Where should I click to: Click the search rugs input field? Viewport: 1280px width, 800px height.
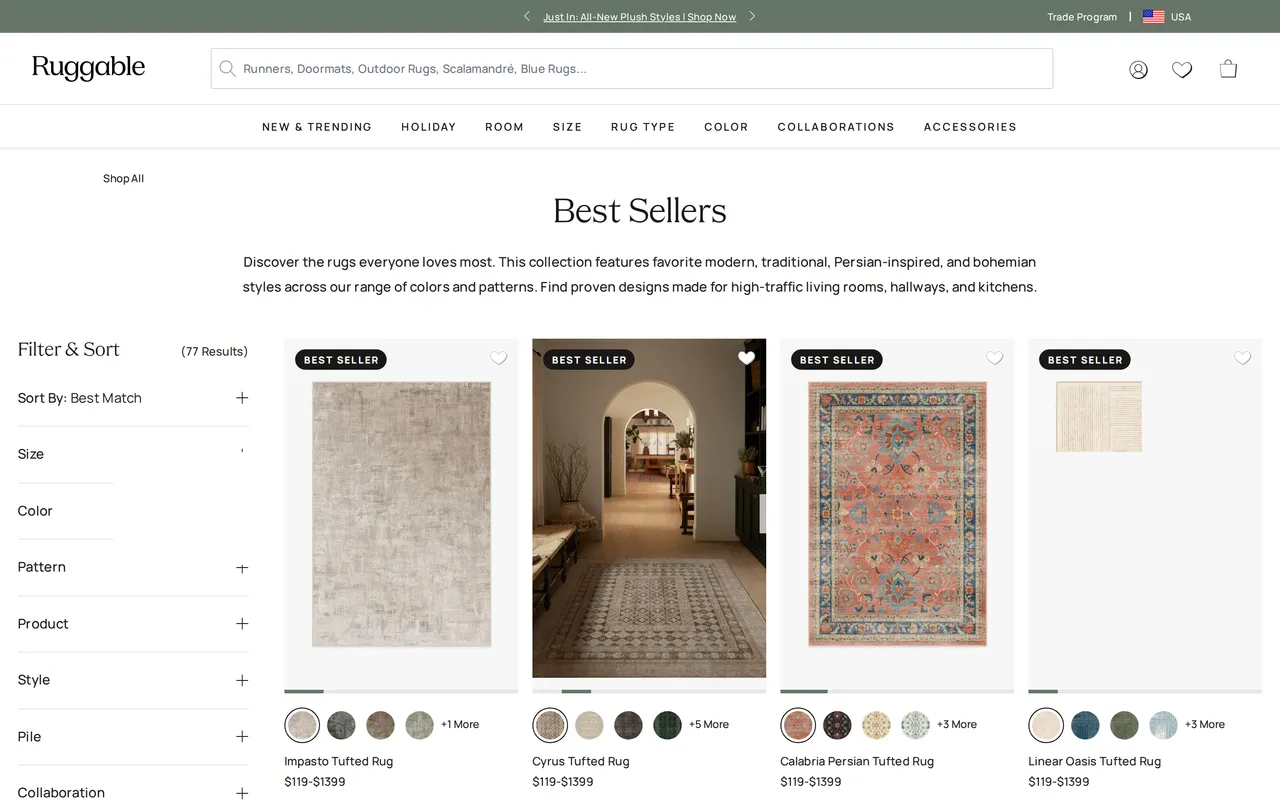point(631,68)
